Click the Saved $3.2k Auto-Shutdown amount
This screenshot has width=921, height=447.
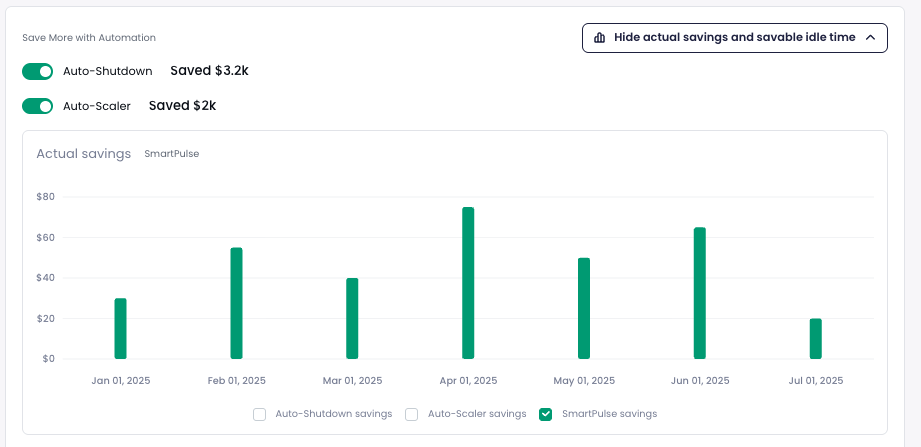point(209,71)
